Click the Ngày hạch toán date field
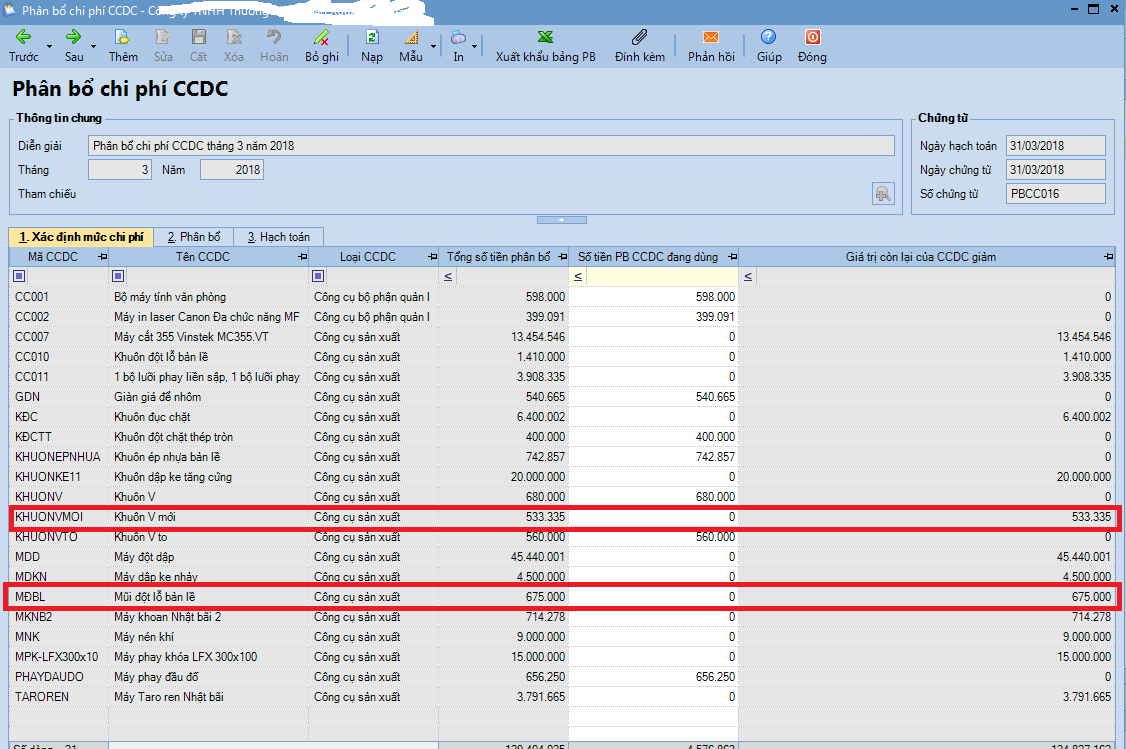 coord(1056,146)
